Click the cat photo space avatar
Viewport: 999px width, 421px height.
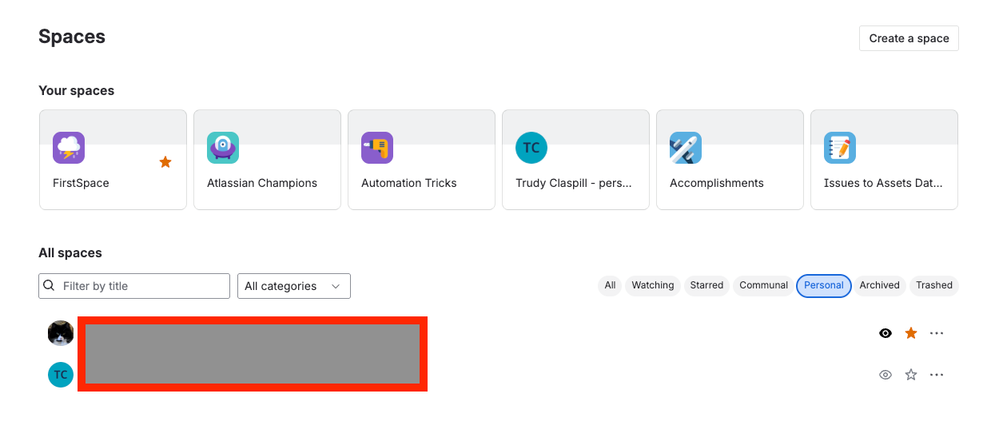point(61,333)
